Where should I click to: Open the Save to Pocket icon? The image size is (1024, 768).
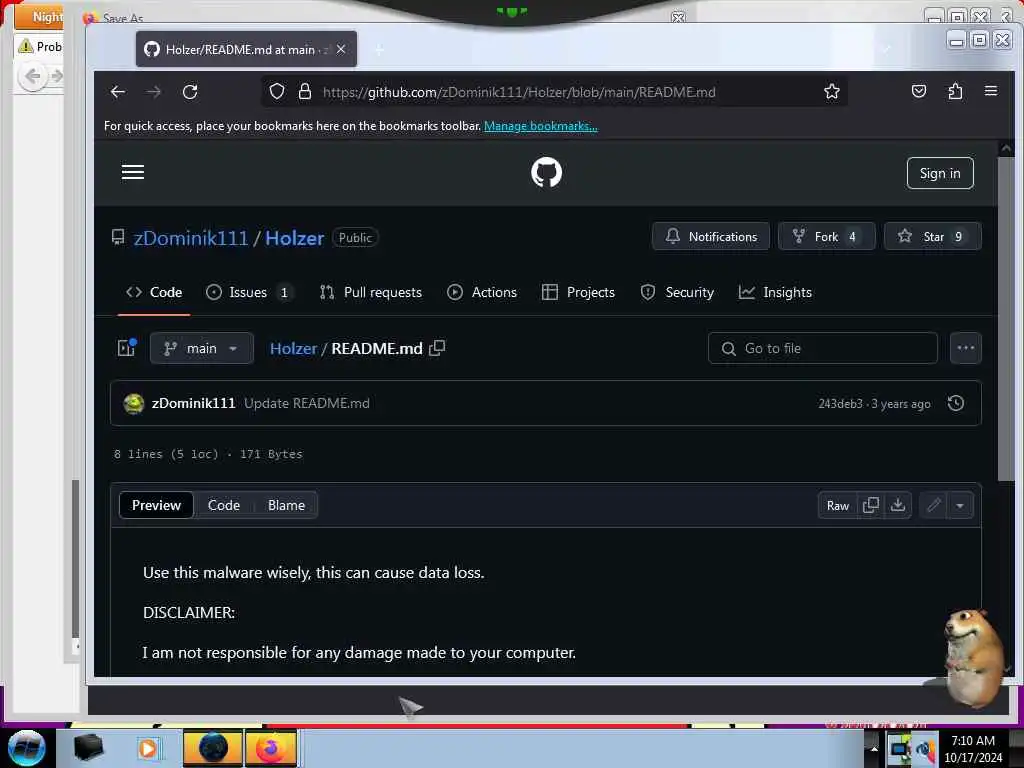click(919, 91)
